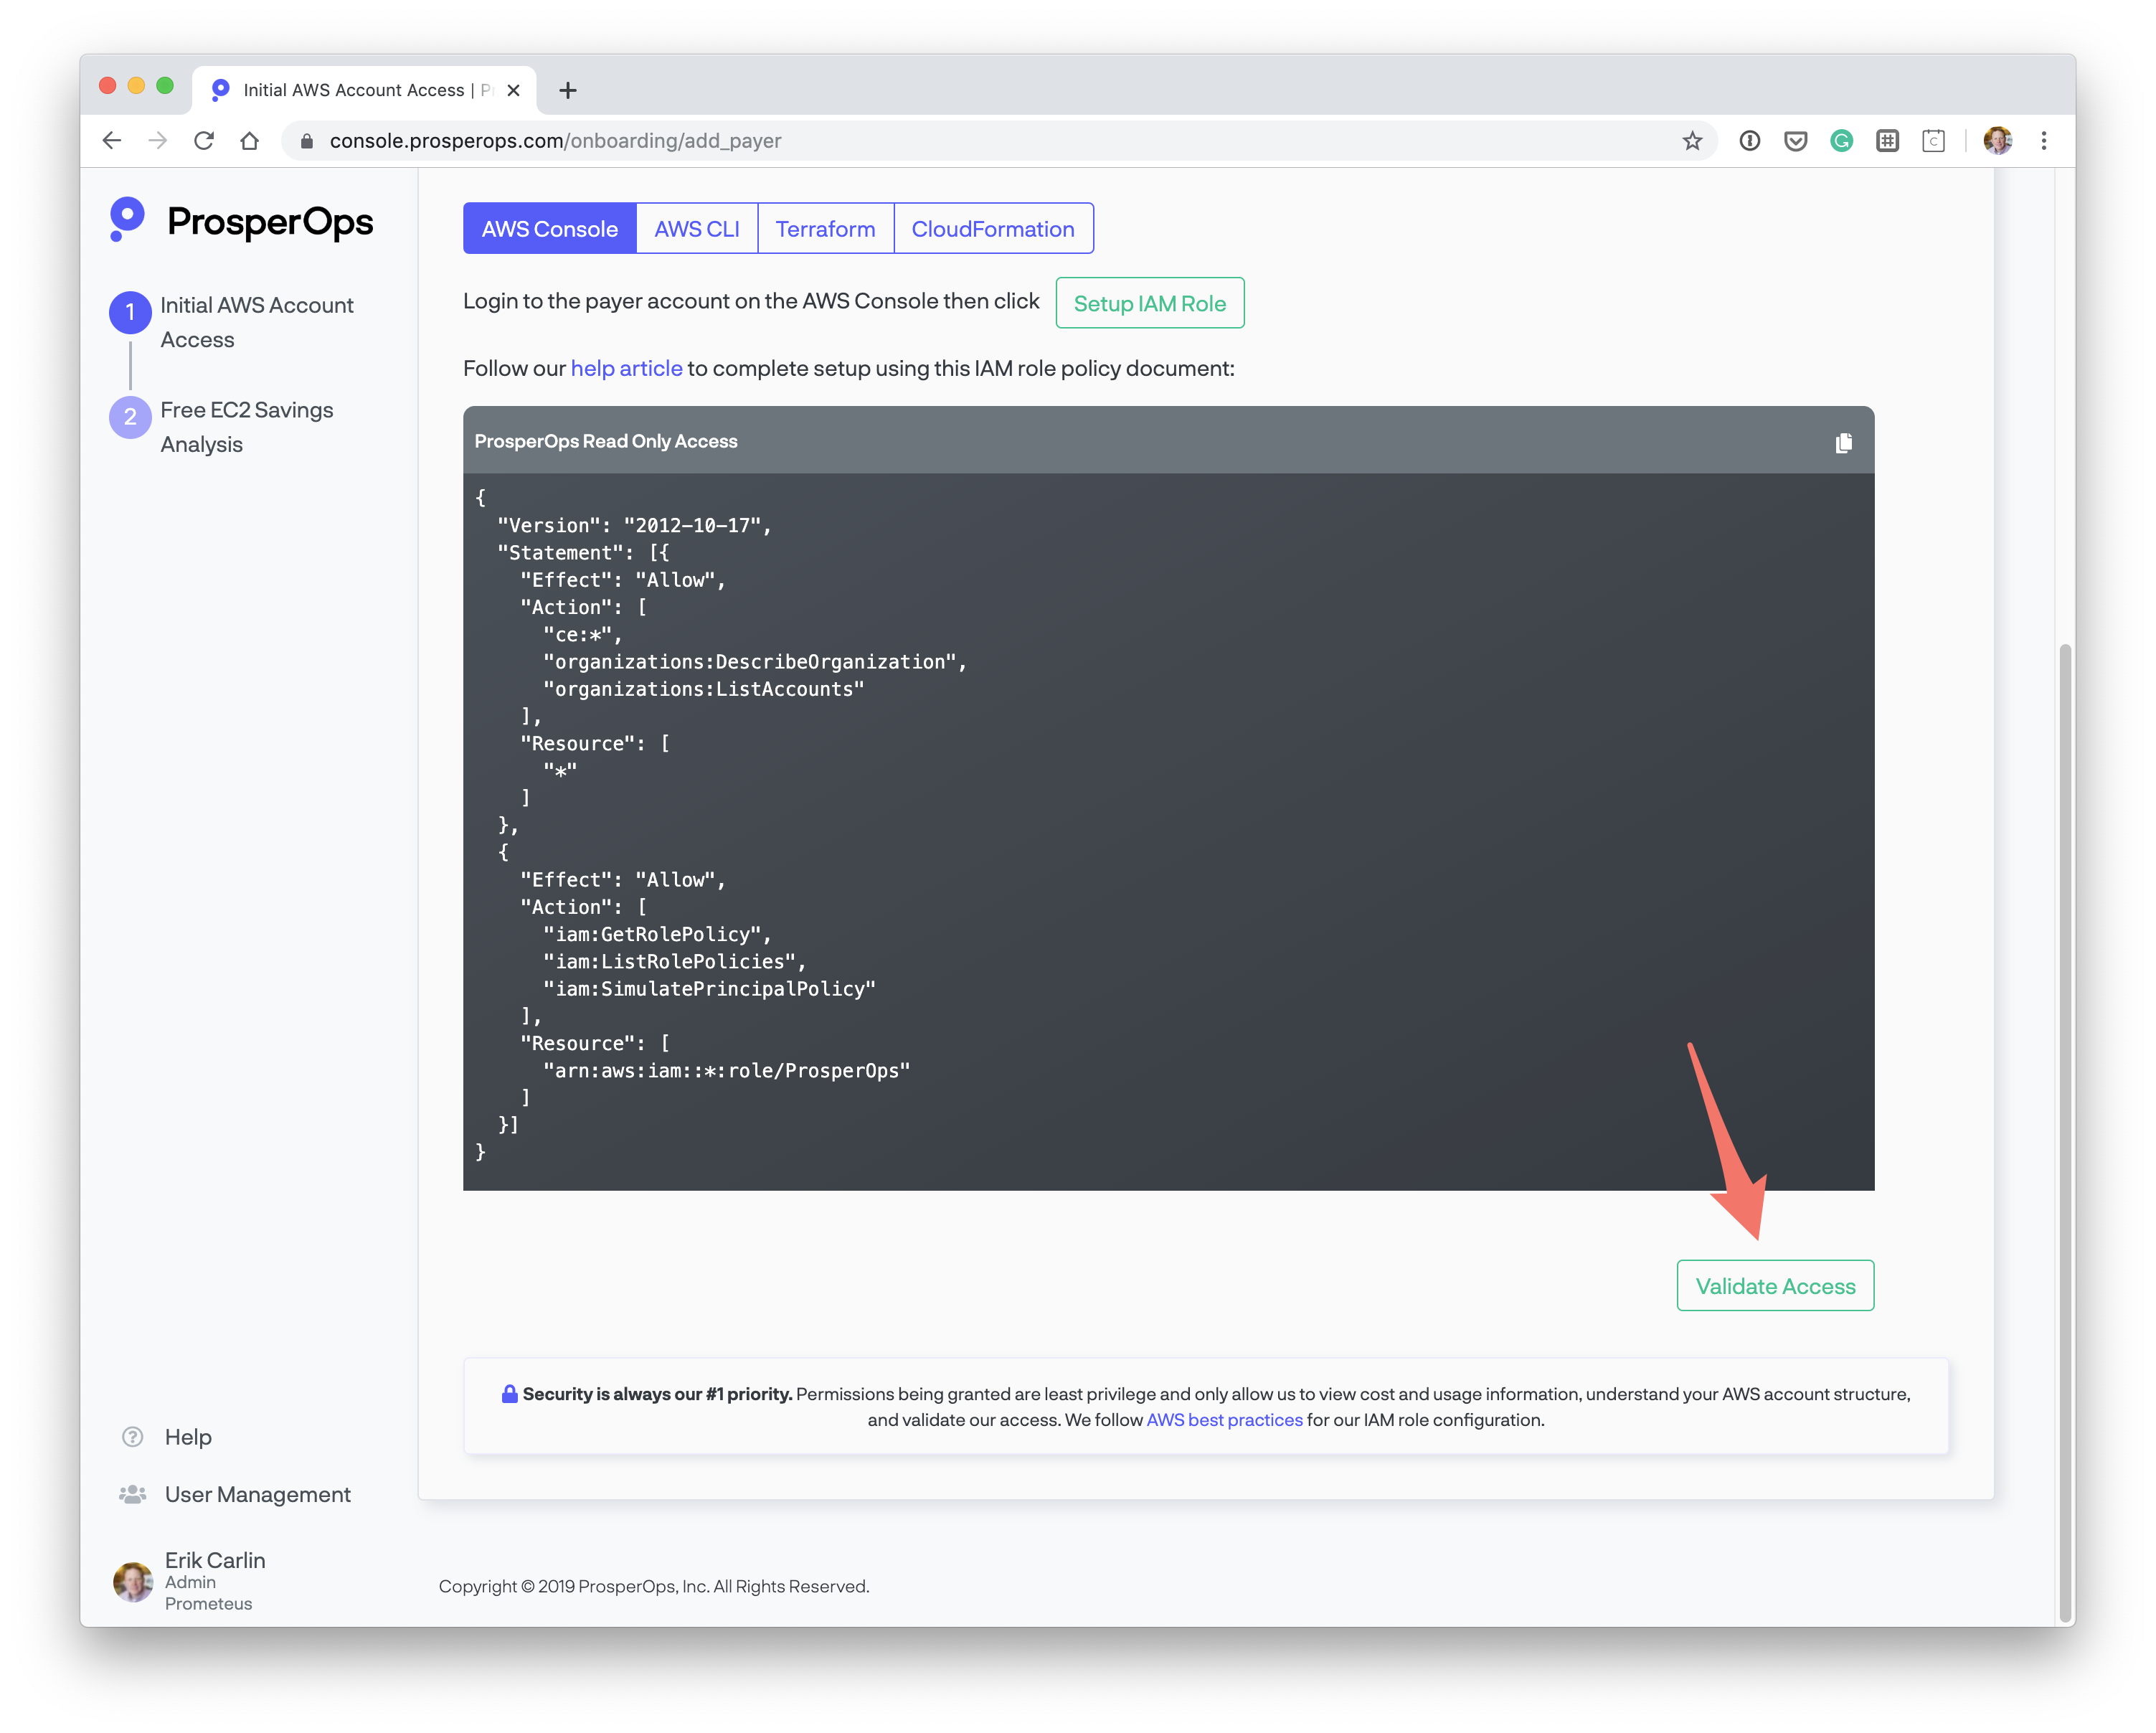Open Help in the sidebar
The width and height of the screenshot is (2156, 1733).
click(188, 1437)
